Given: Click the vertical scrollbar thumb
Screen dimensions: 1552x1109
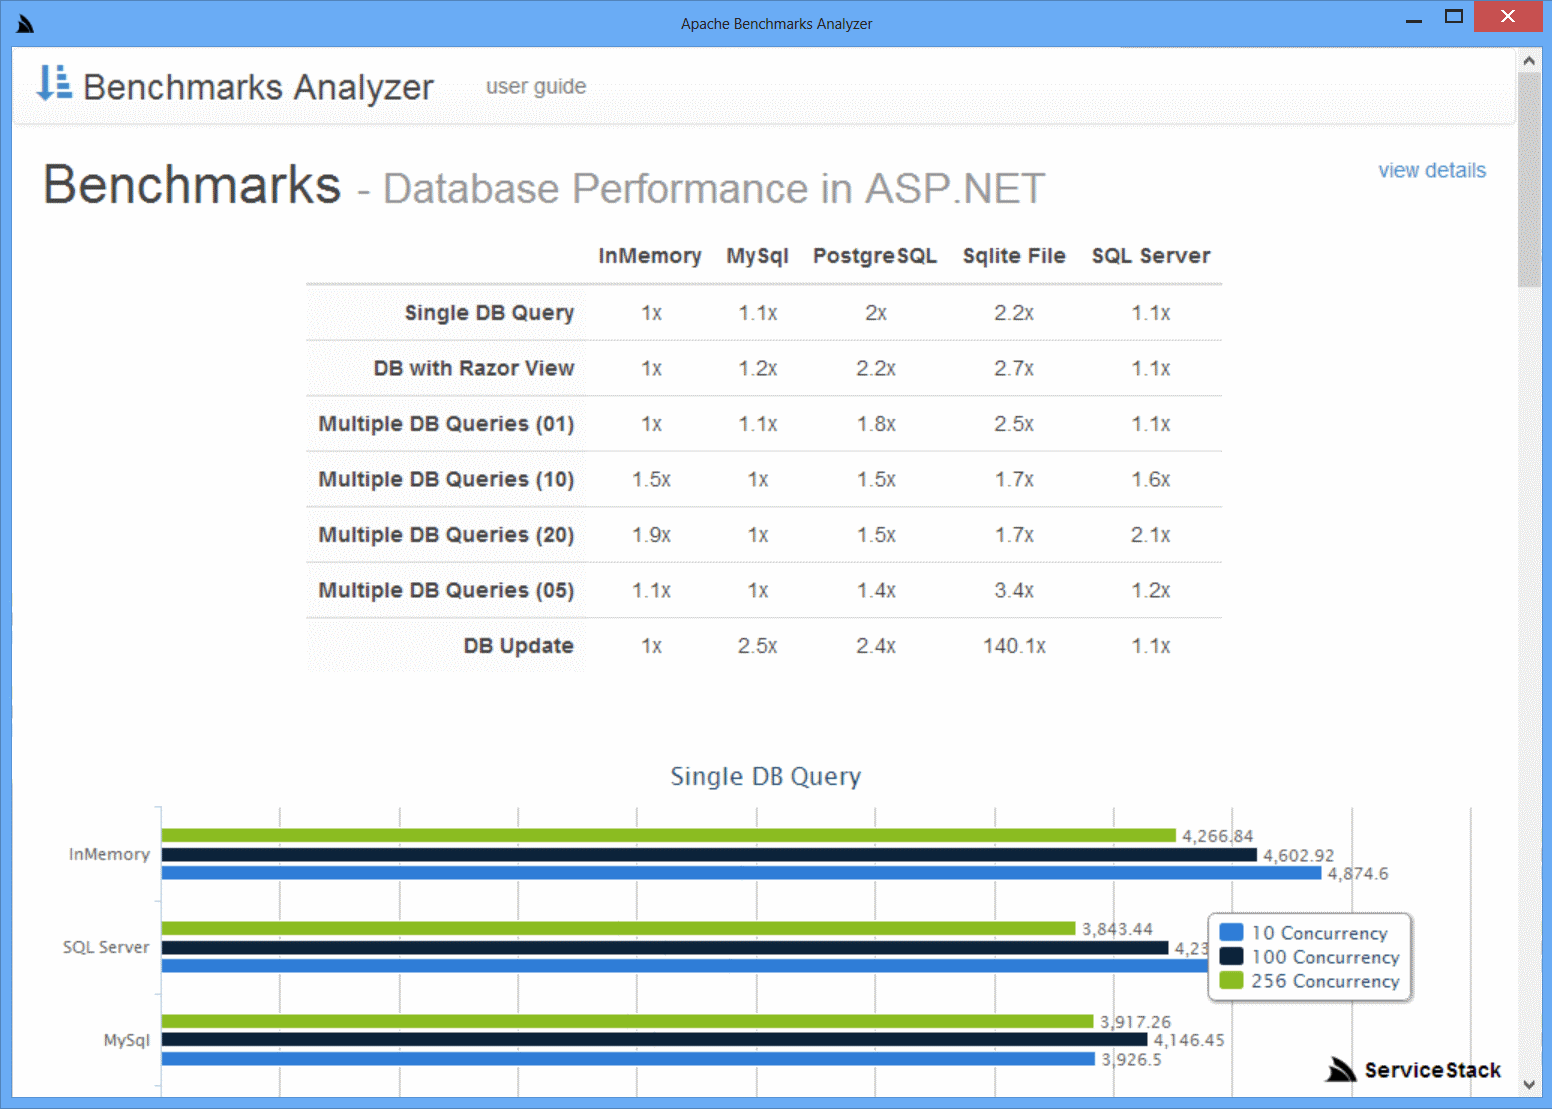Looking at the screenshot, I should pos(1529,180).
